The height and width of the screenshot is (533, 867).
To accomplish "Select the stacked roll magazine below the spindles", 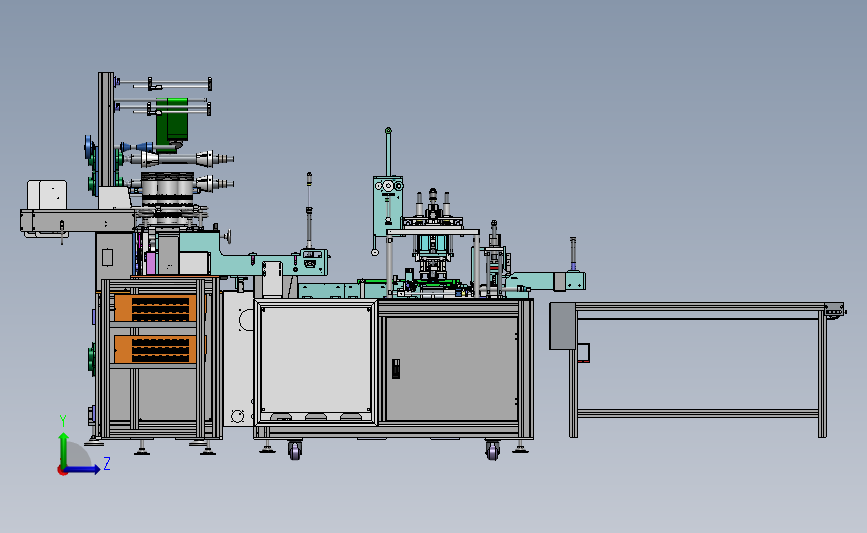I will [168, 199].
